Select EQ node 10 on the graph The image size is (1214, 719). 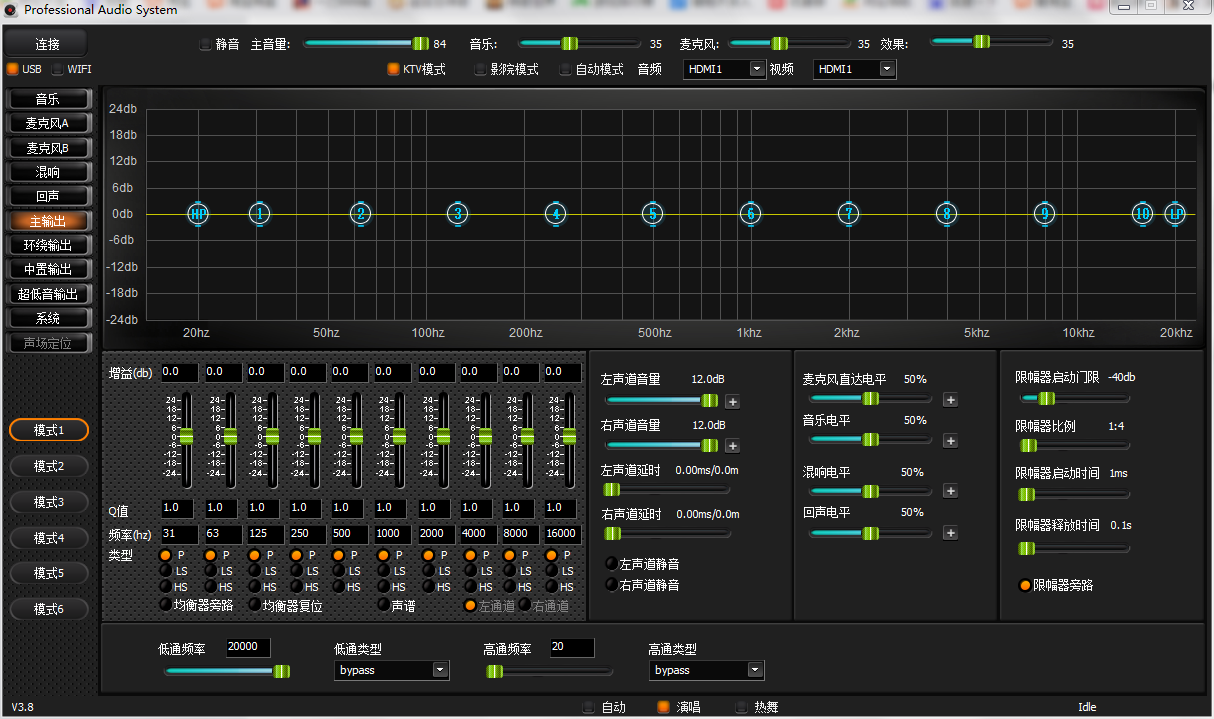pyautogui.click(x=1142, y=213)
